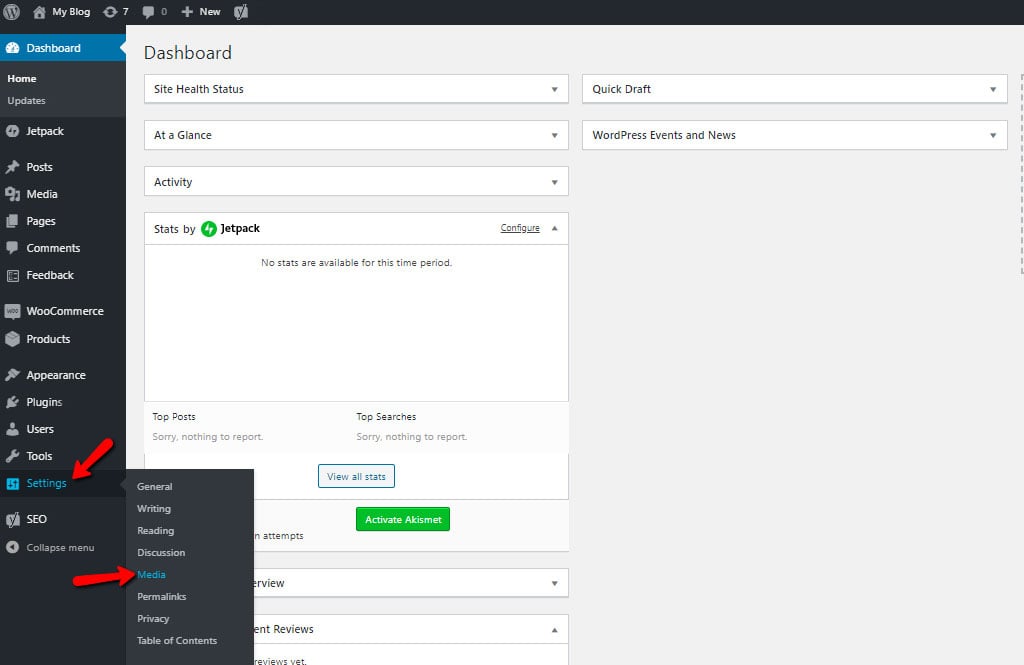Select Permalinks in the Settings submenu
The height and width of the screenshot is (665, 1024).
coord(161,596)
